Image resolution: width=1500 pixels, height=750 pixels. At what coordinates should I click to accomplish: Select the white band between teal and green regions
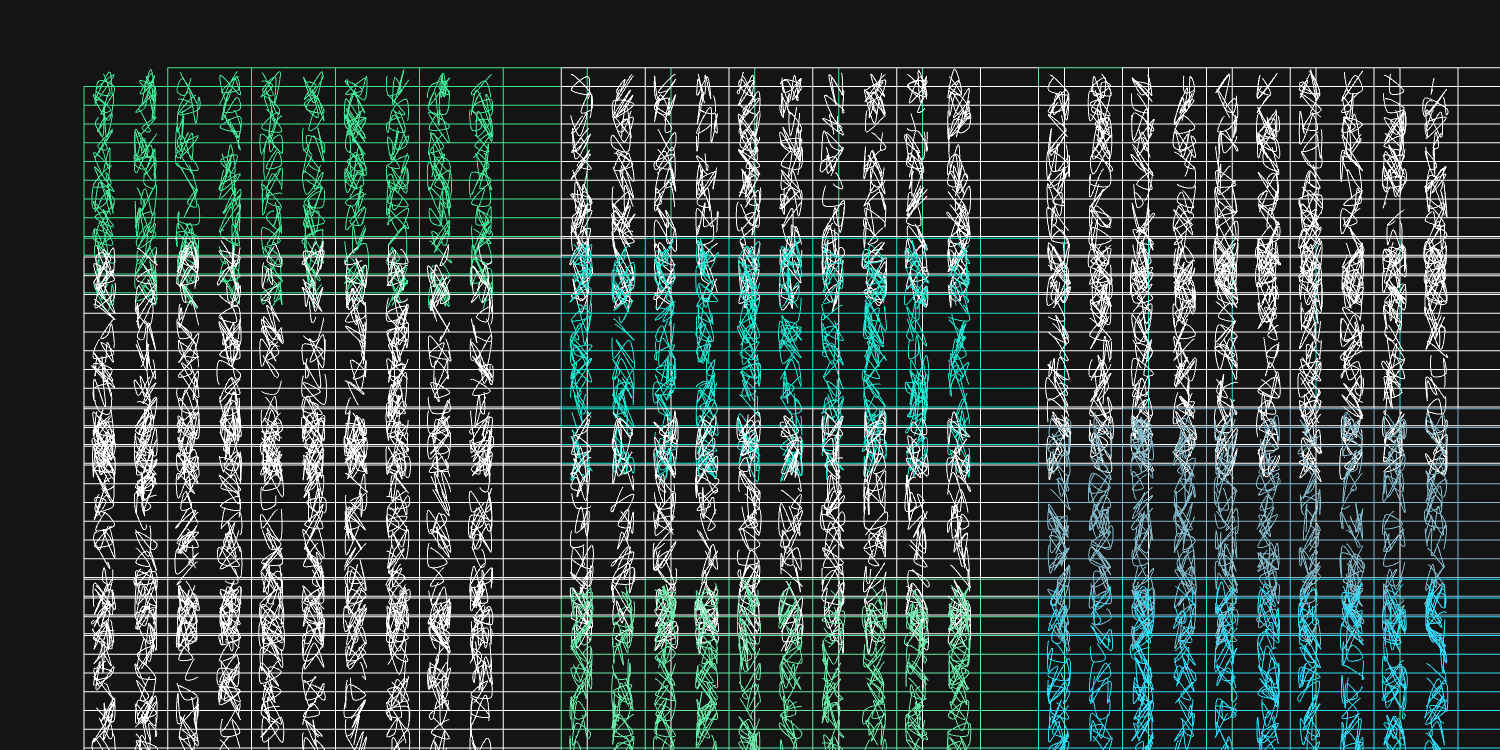pyautogui.click(x=770, y=530)
